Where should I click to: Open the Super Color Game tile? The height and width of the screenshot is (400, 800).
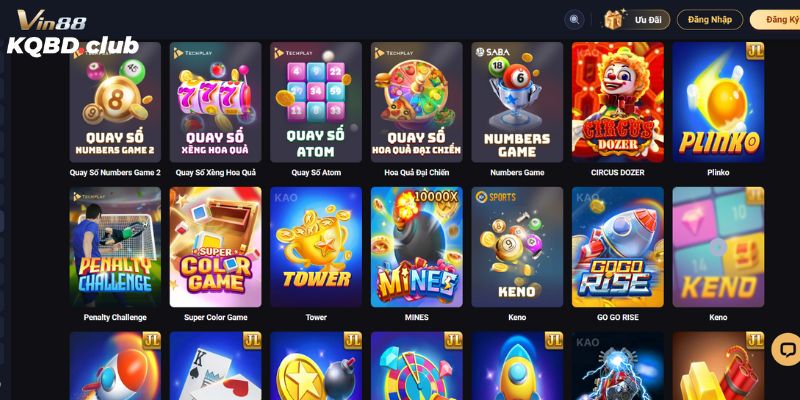pyautogui.click(x=215, y=247)
